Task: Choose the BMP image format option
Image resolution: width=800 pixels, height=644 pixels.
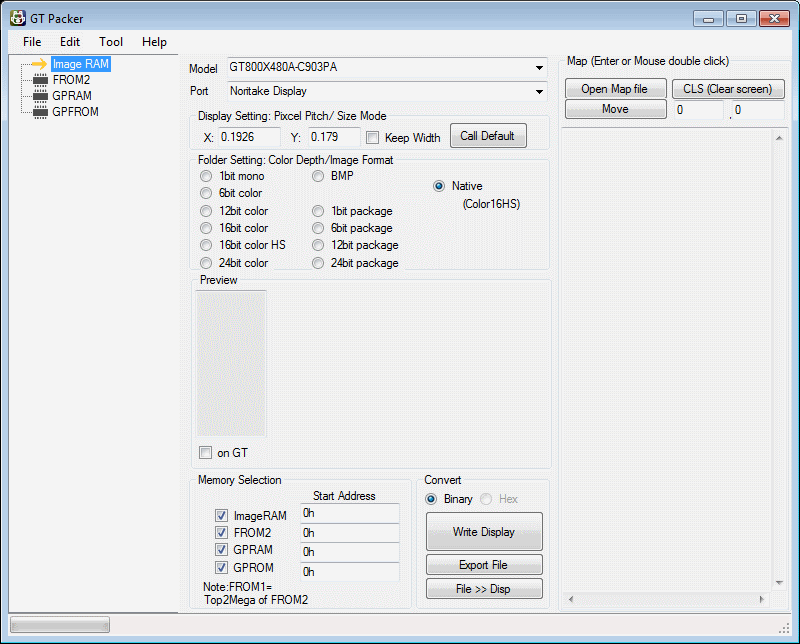Action: point(318,176)
